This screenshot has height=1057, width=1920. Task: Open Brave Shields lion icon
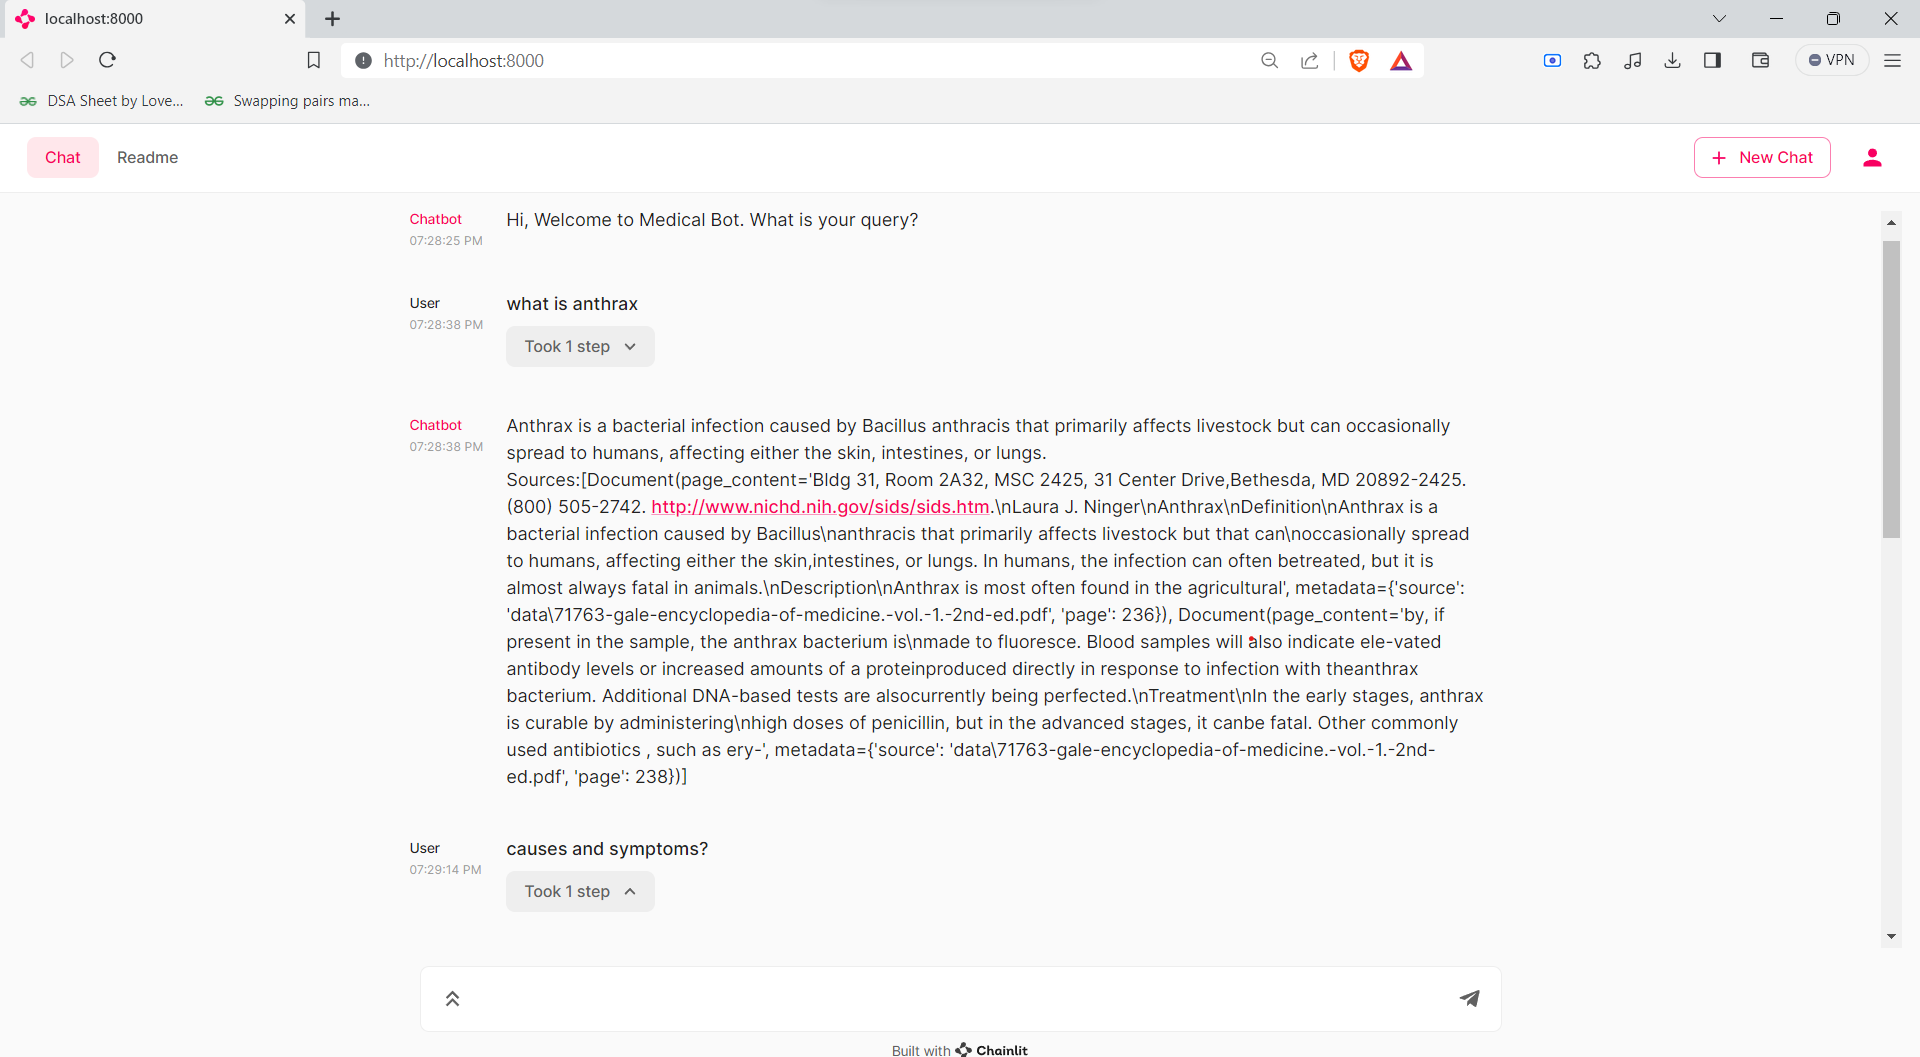coord(1359,61)
